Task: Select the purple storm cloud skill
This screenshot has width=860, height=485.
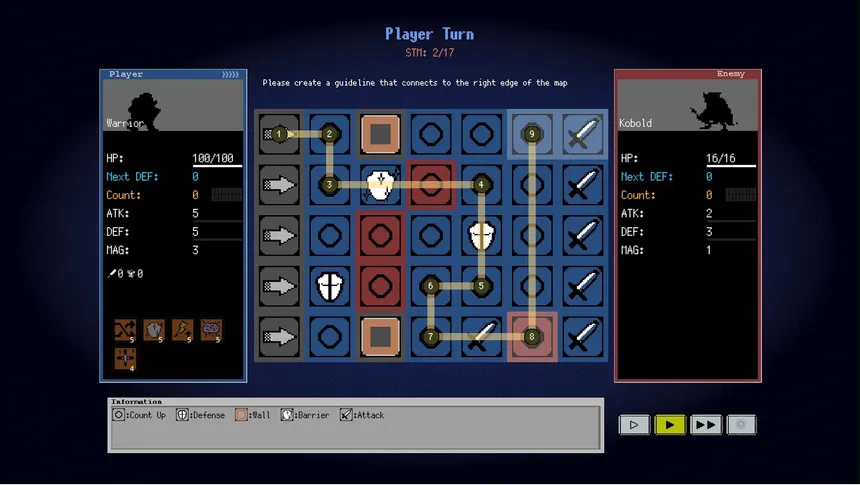Action: point(211,330)
